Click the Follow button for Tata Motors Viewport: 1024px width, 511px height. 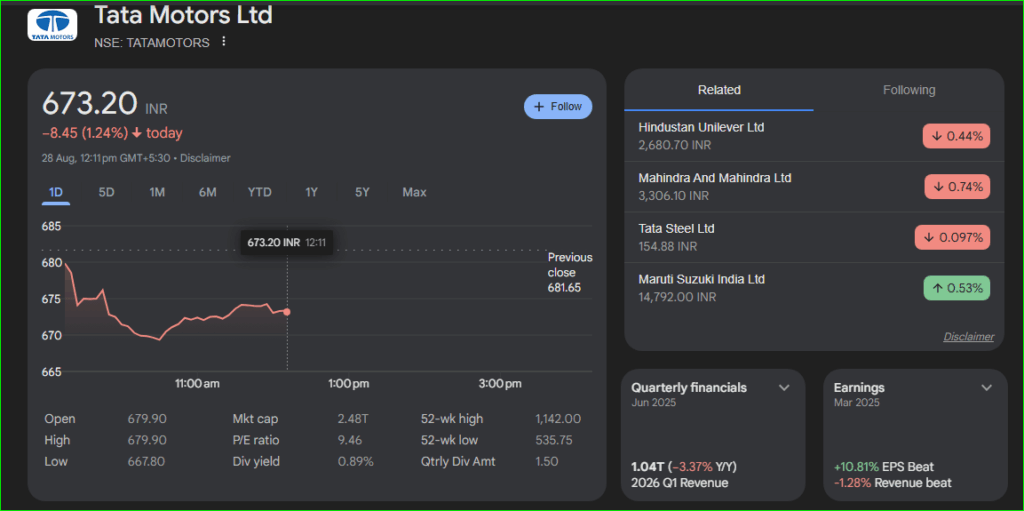[558, 106]
